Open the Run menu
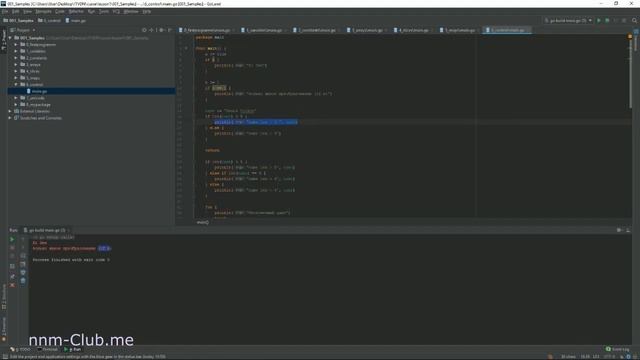Viewport: 640px width, 360px height. [91, 11]
